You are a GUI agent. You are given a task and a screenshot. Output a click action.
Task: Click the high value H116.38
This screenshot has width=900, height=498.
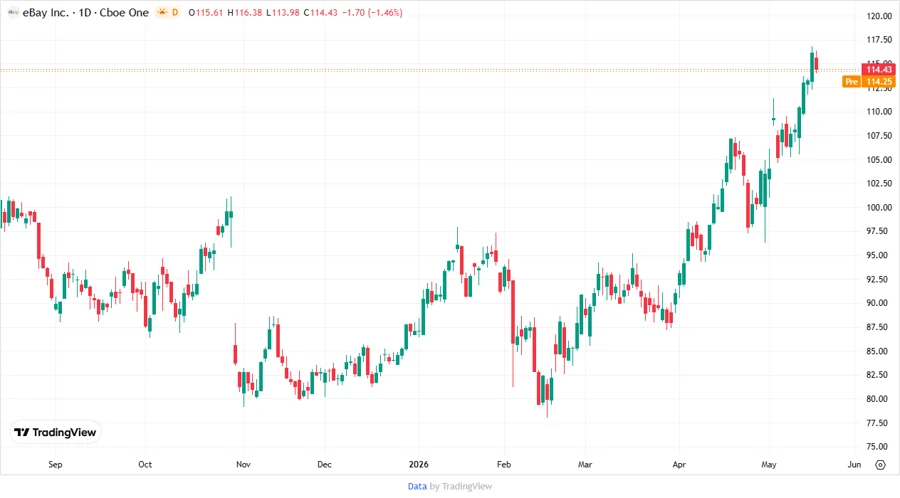245,12
